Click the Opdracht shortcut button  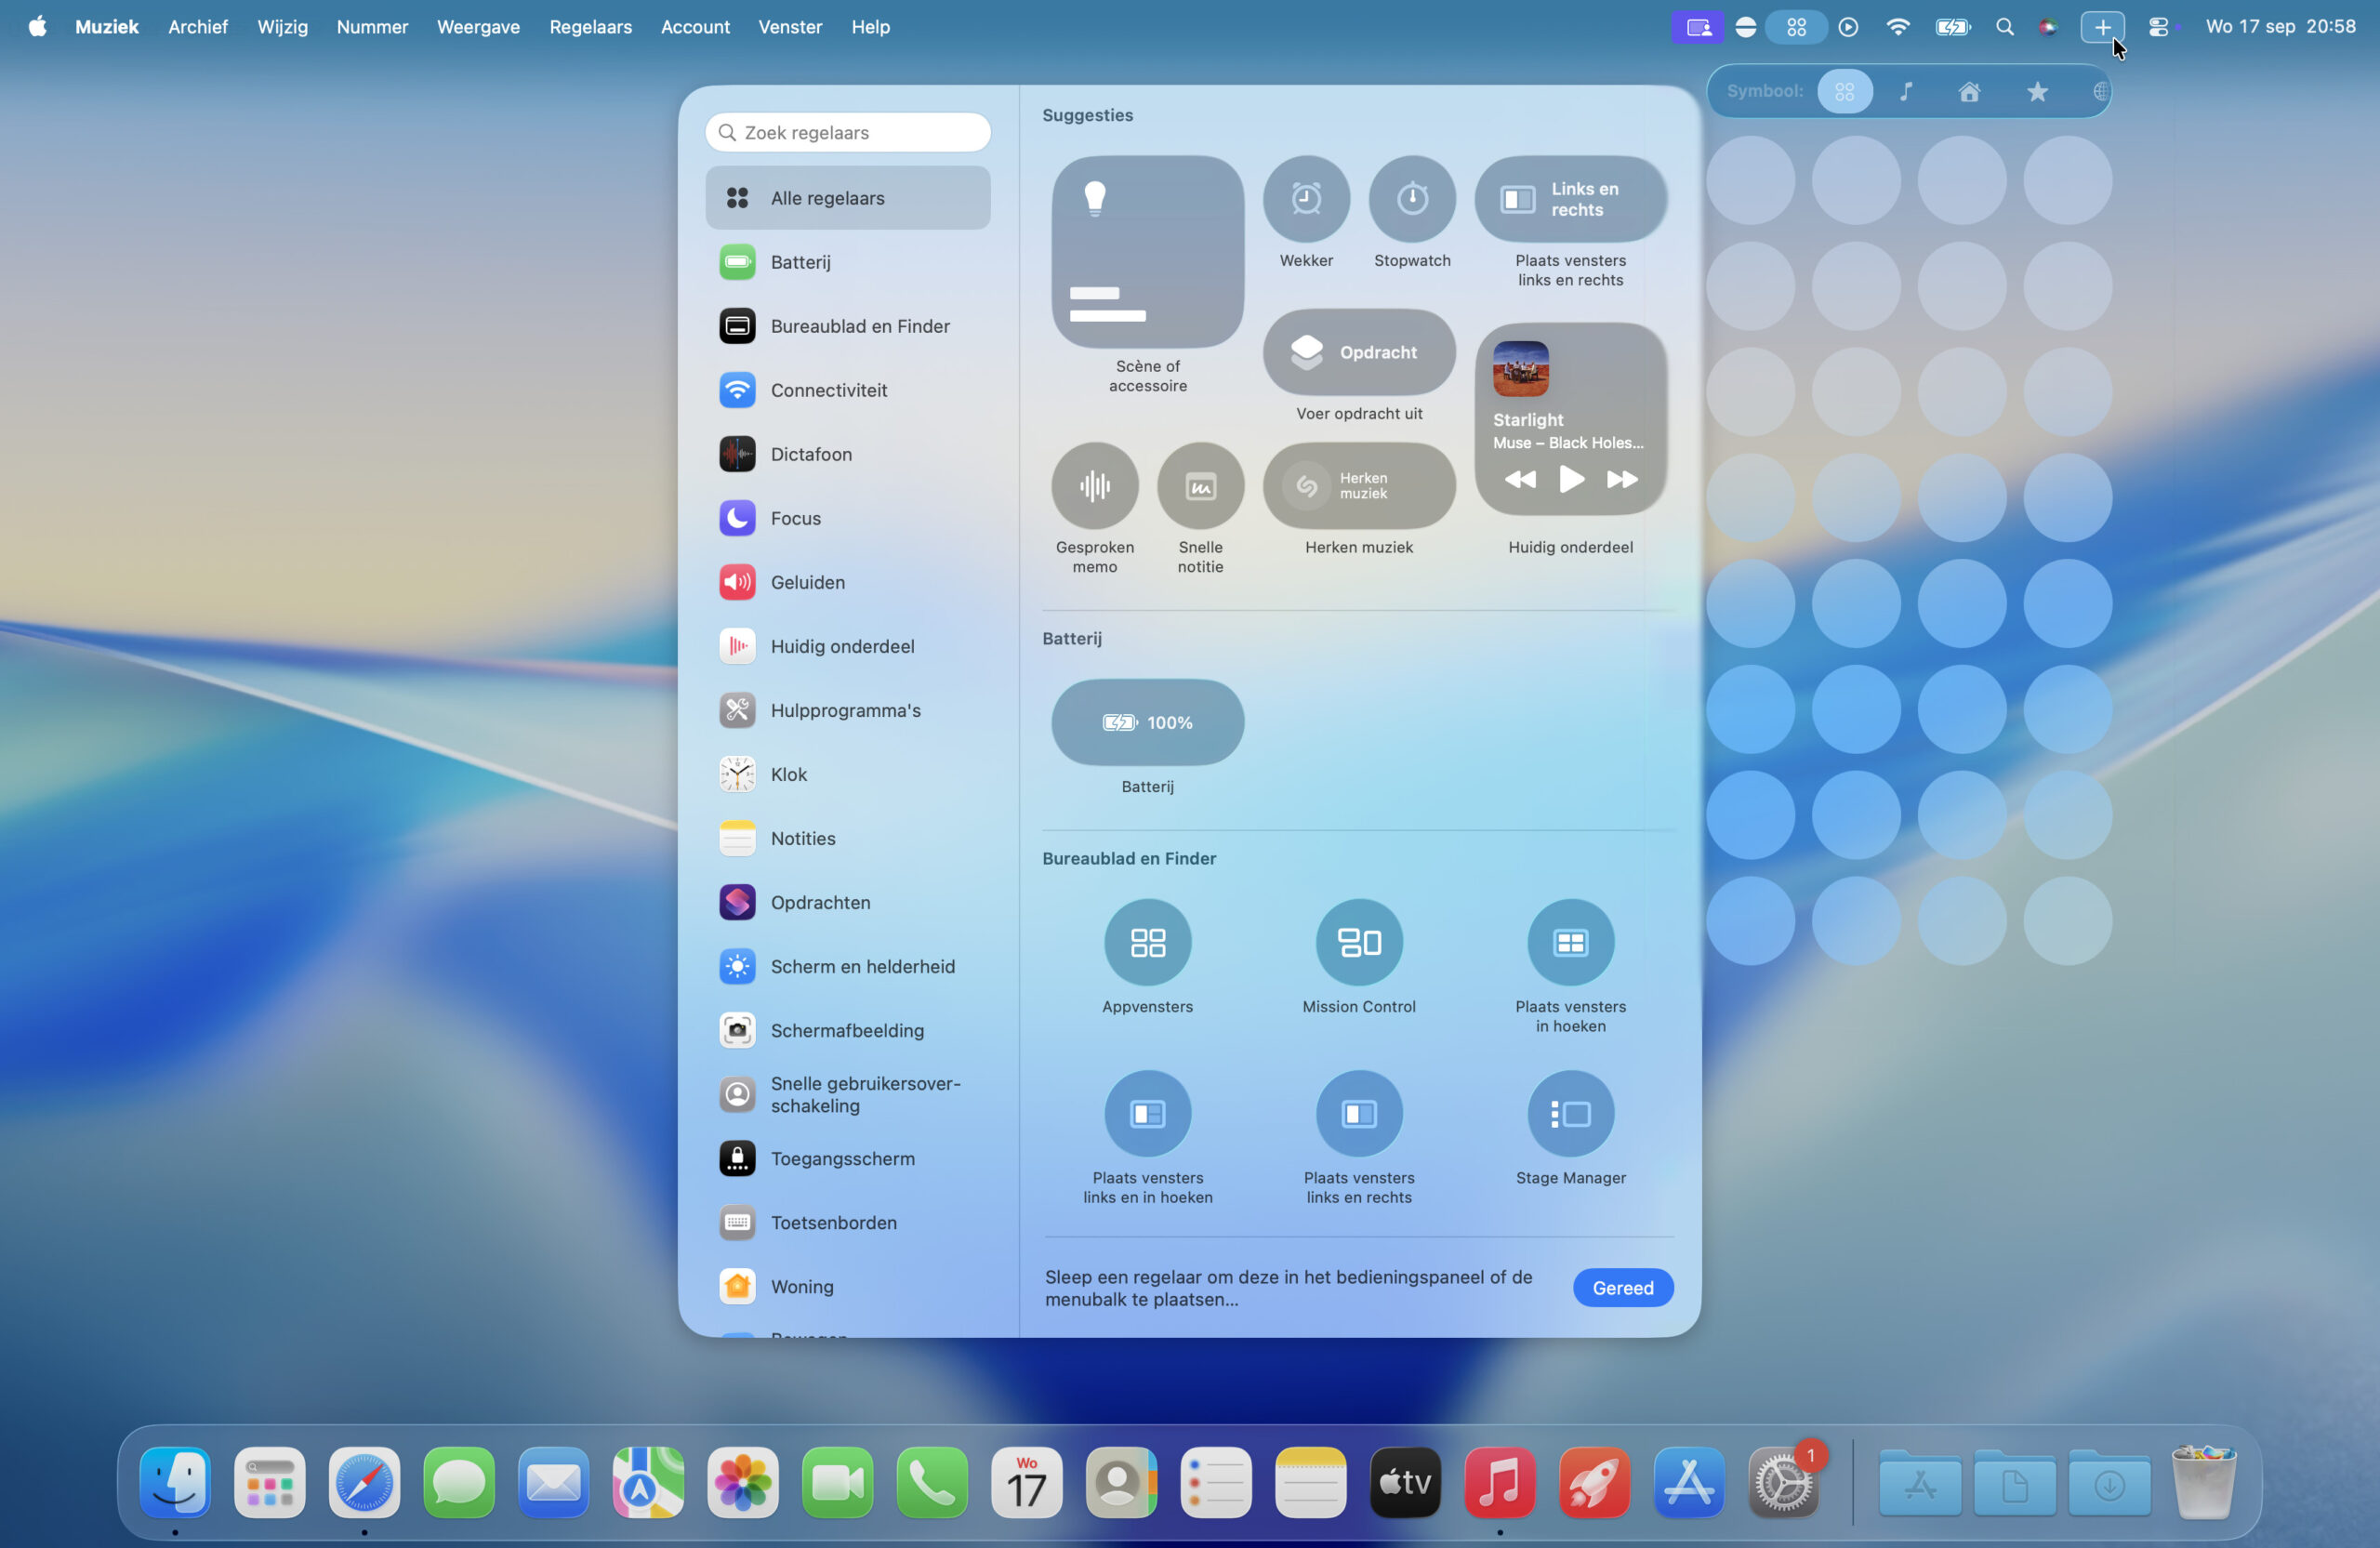click(1358, 352)
